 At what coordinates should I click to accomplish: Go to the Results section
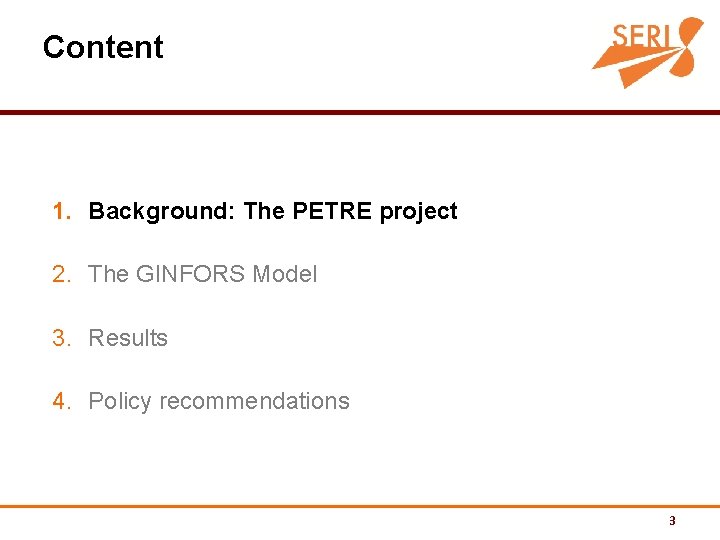(x=128, y=338)
